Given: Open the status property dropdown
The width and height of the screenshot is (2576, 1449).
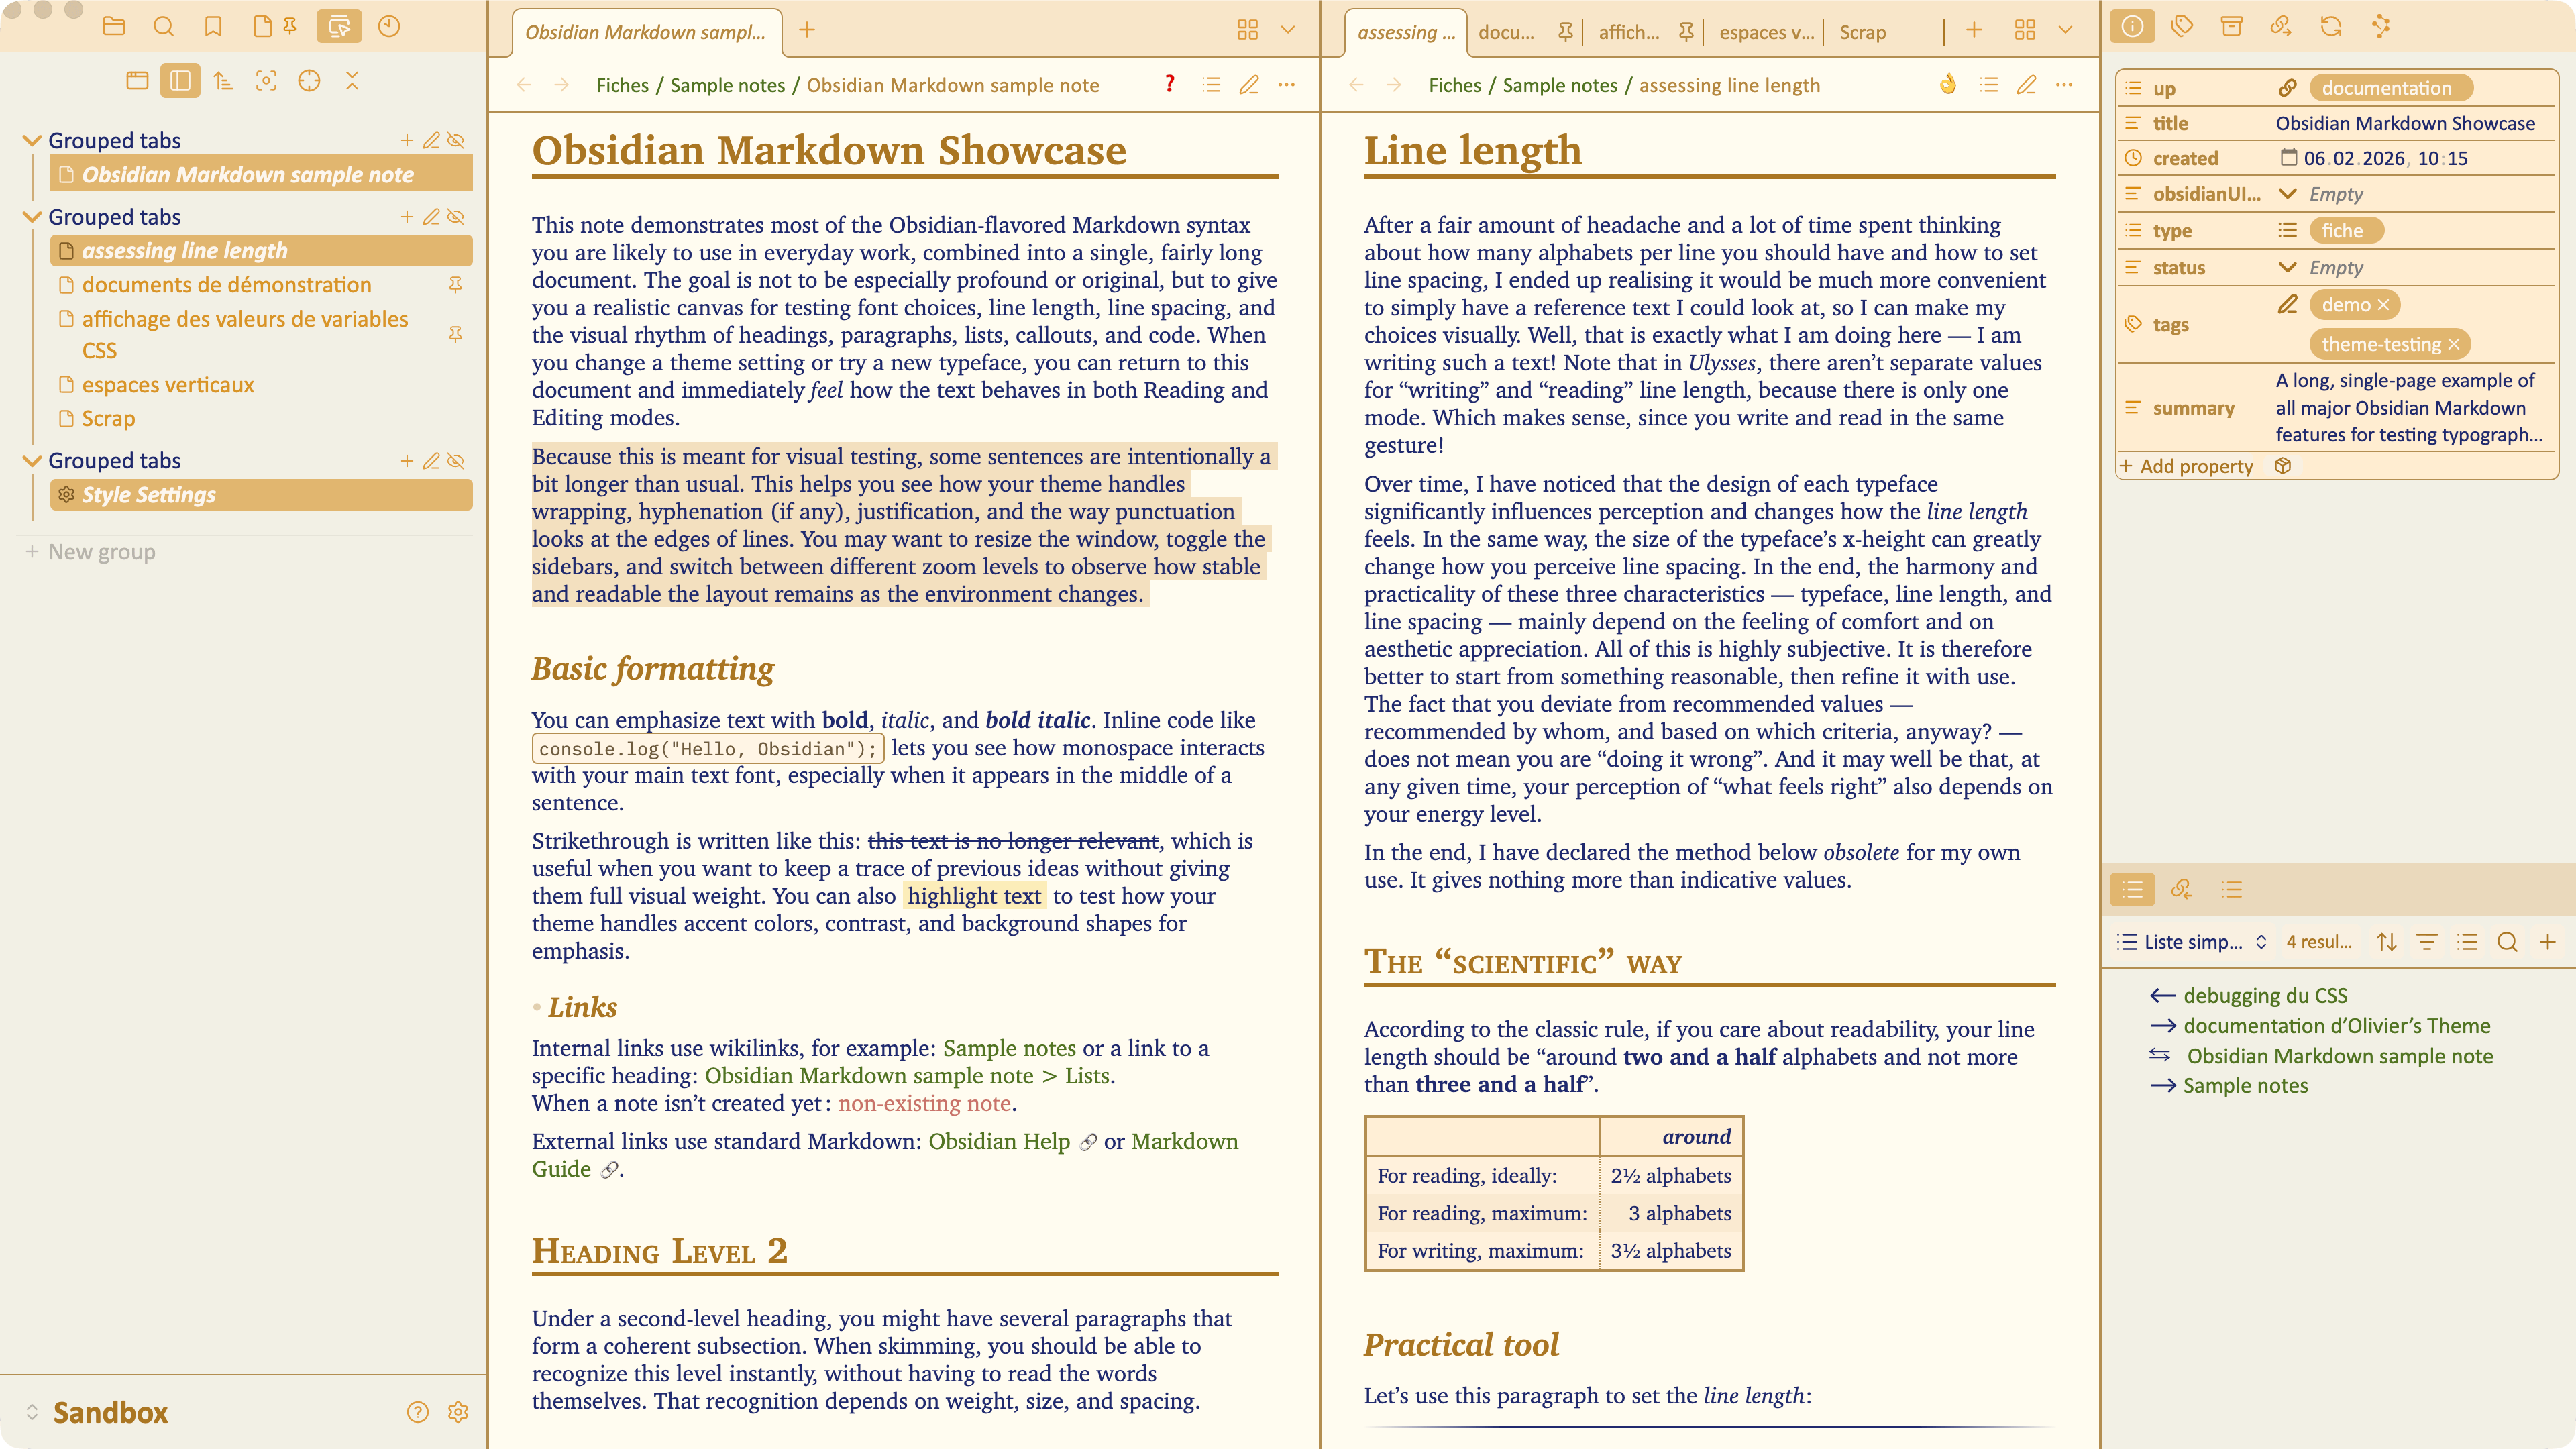Looking at the screenshot, I should click(2287, 267).
